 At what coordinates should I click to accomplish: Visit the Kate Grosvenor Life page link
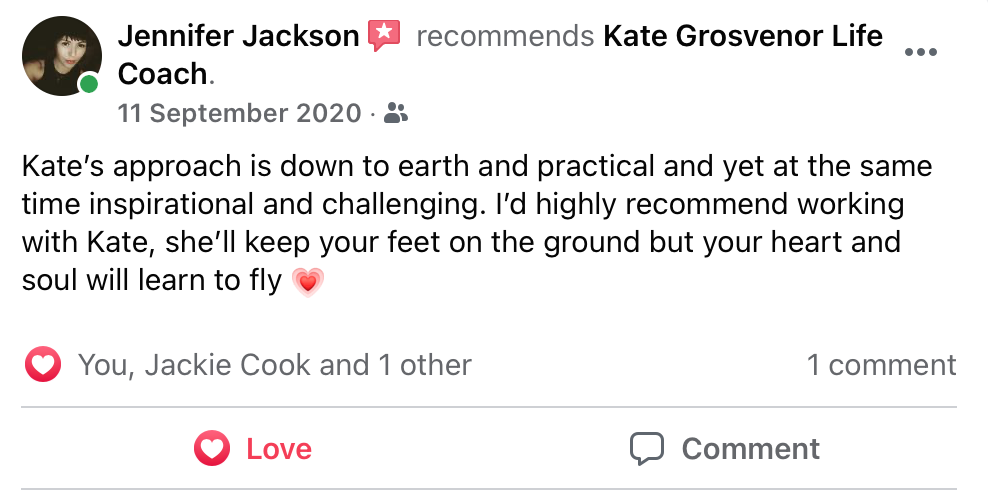point(743,37)
